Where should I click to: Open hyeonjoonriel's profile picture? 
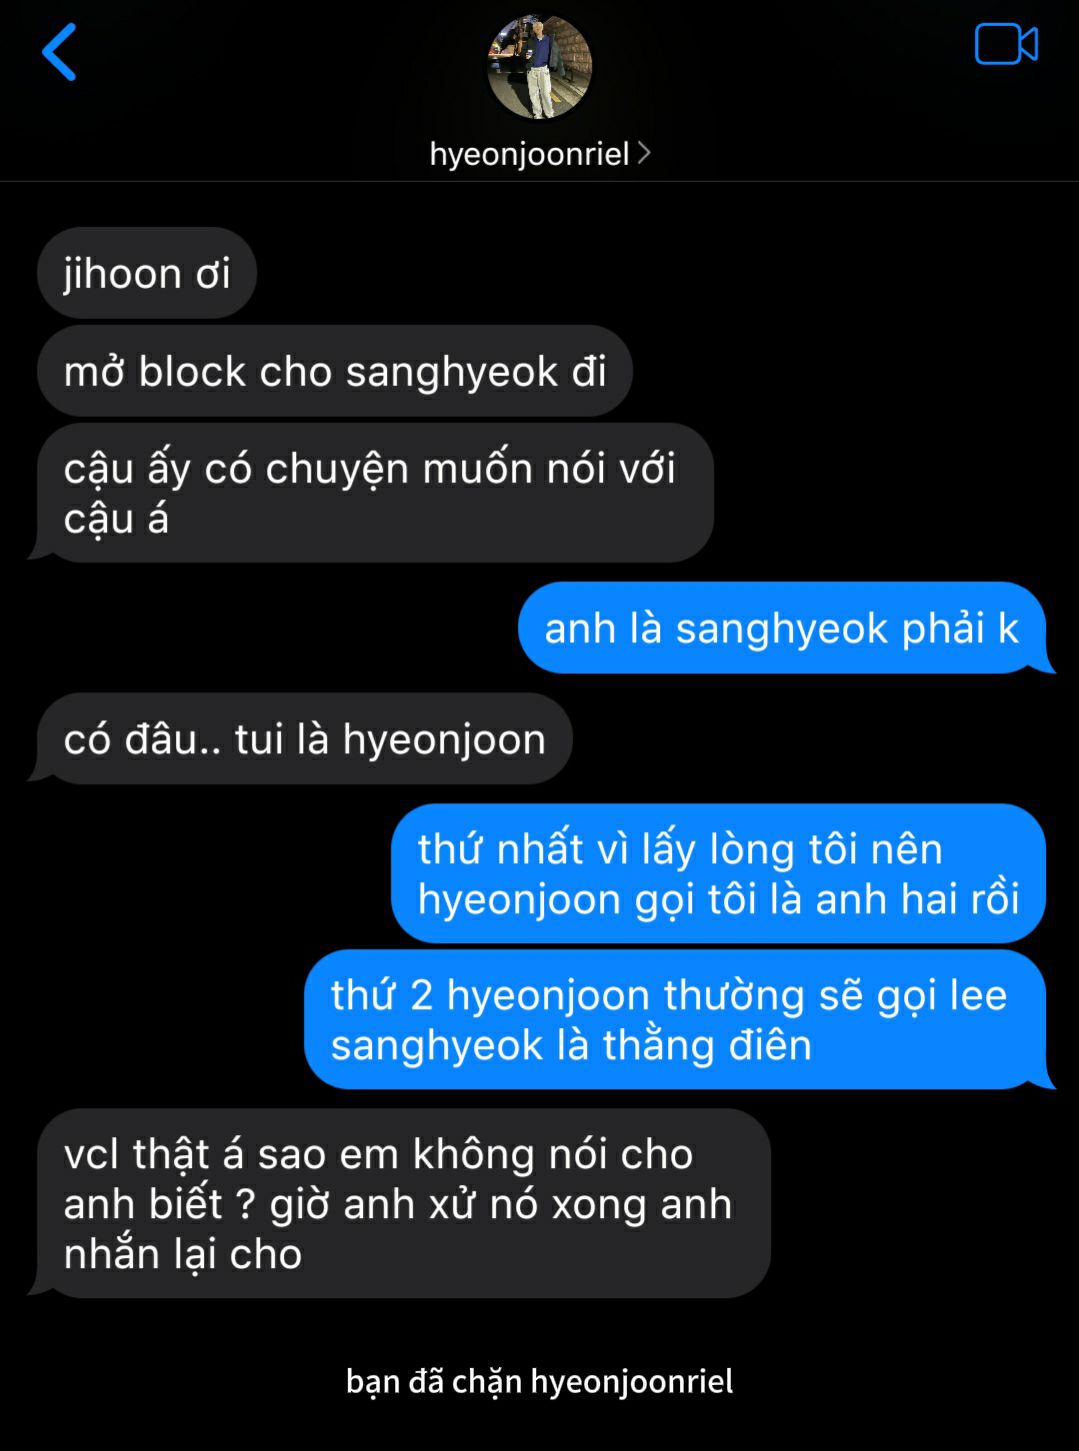(539, 67)
